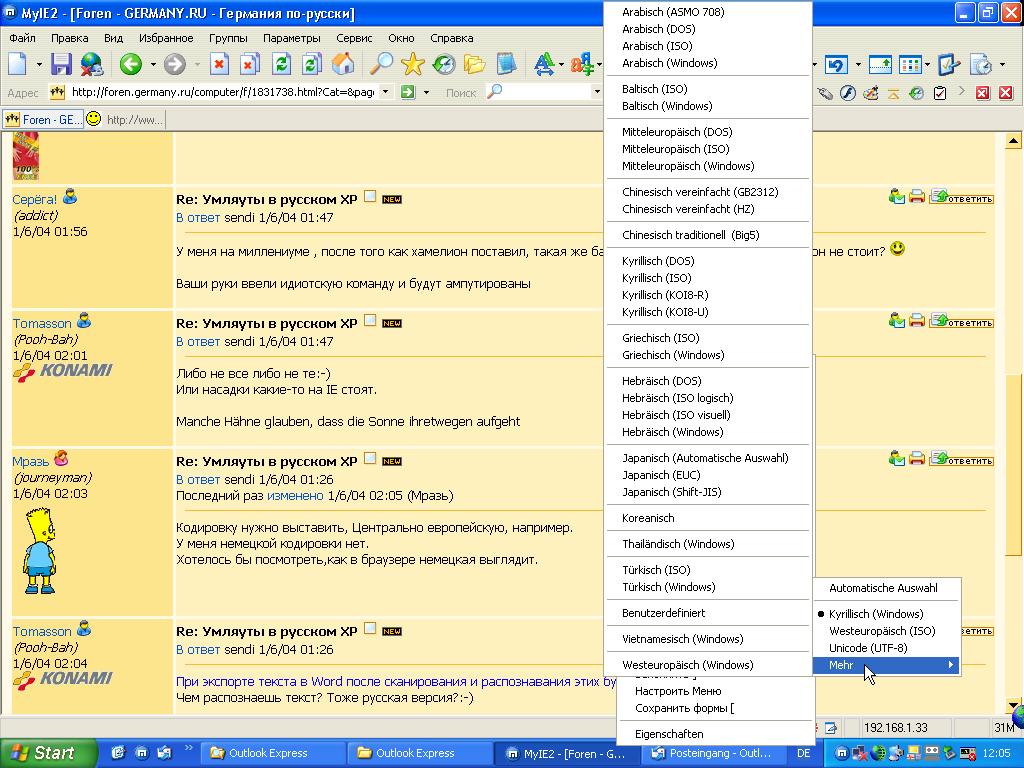Click the yellow folders icon in the toolbar
Screen dimensions: 1024x768
click(x=475, y=64)
